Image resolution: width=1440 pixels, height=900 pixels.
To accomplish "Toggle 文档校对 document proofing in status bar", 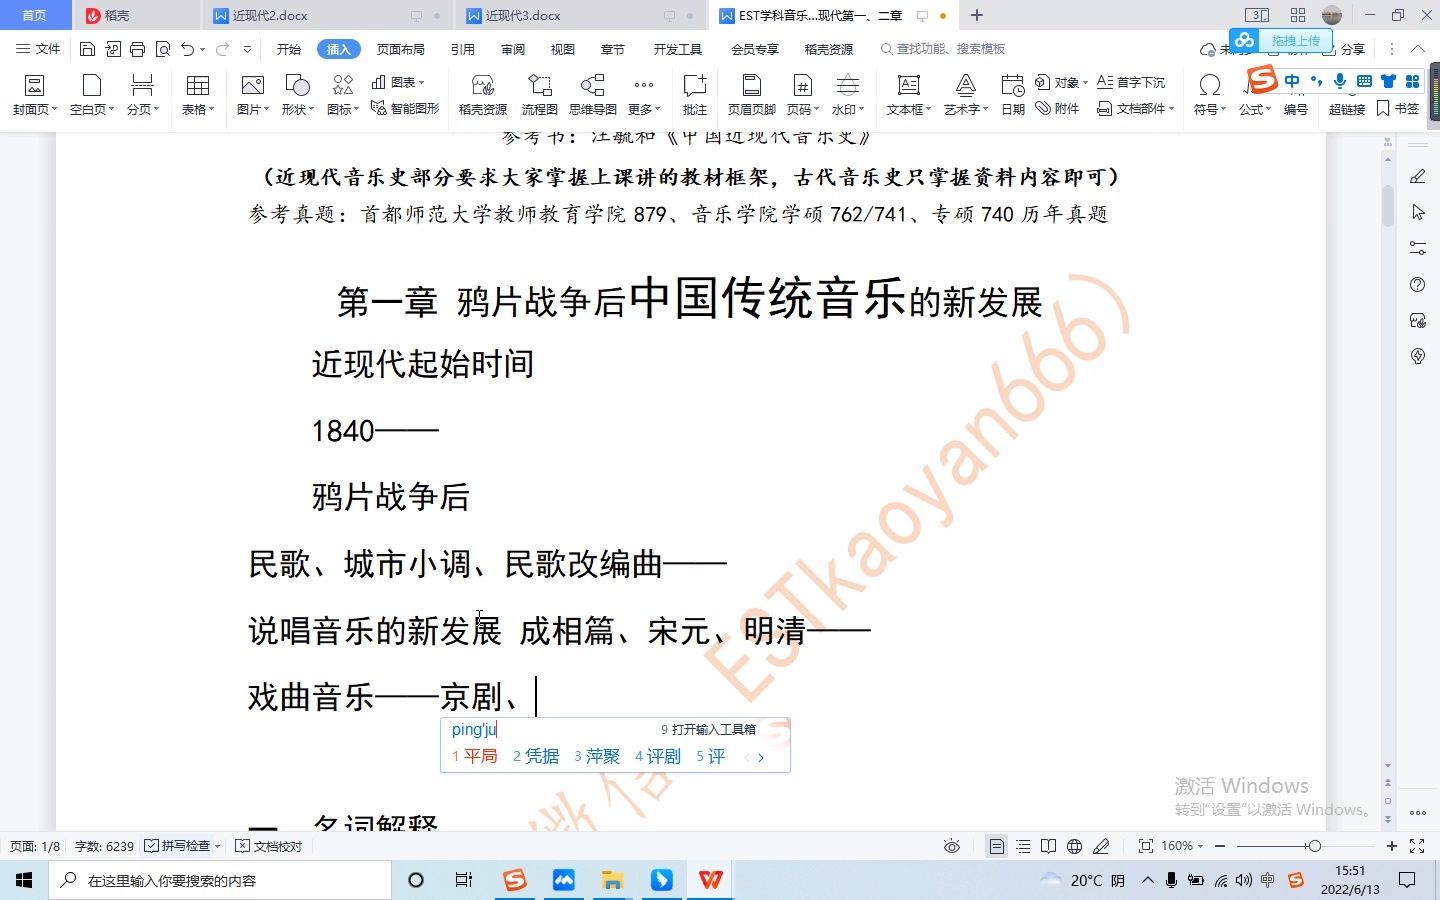I will pyautogui.click(x=269, y=846).
